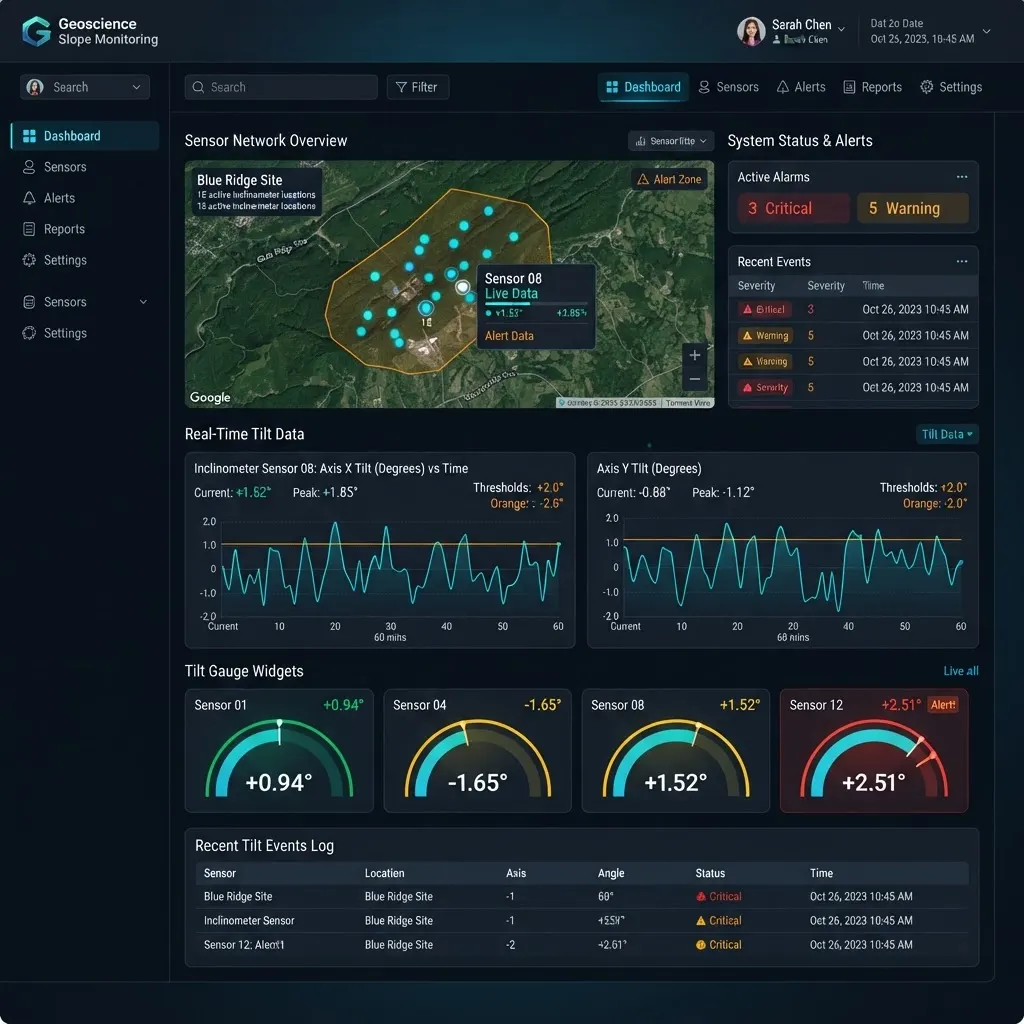Click the lower Settings icon in sidebar
1024x1024 pixels.
click(x=29, y=333)
